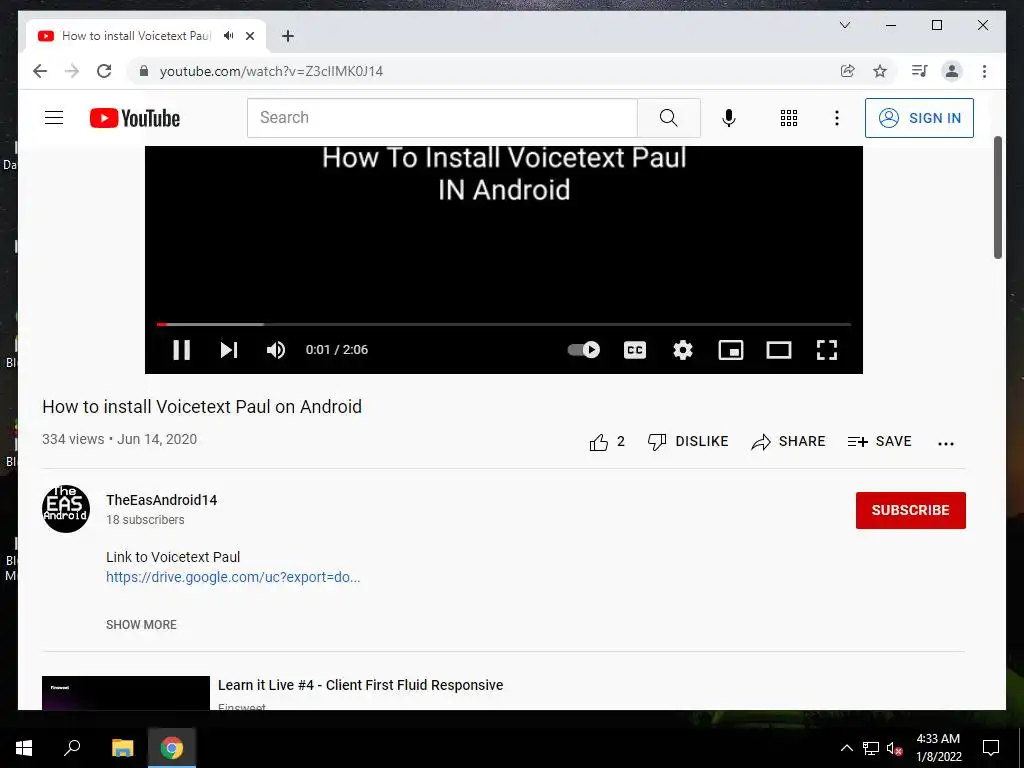Toggle the autoplay switch
Viewport: 1024px width, 768px height.
[583, 349]
